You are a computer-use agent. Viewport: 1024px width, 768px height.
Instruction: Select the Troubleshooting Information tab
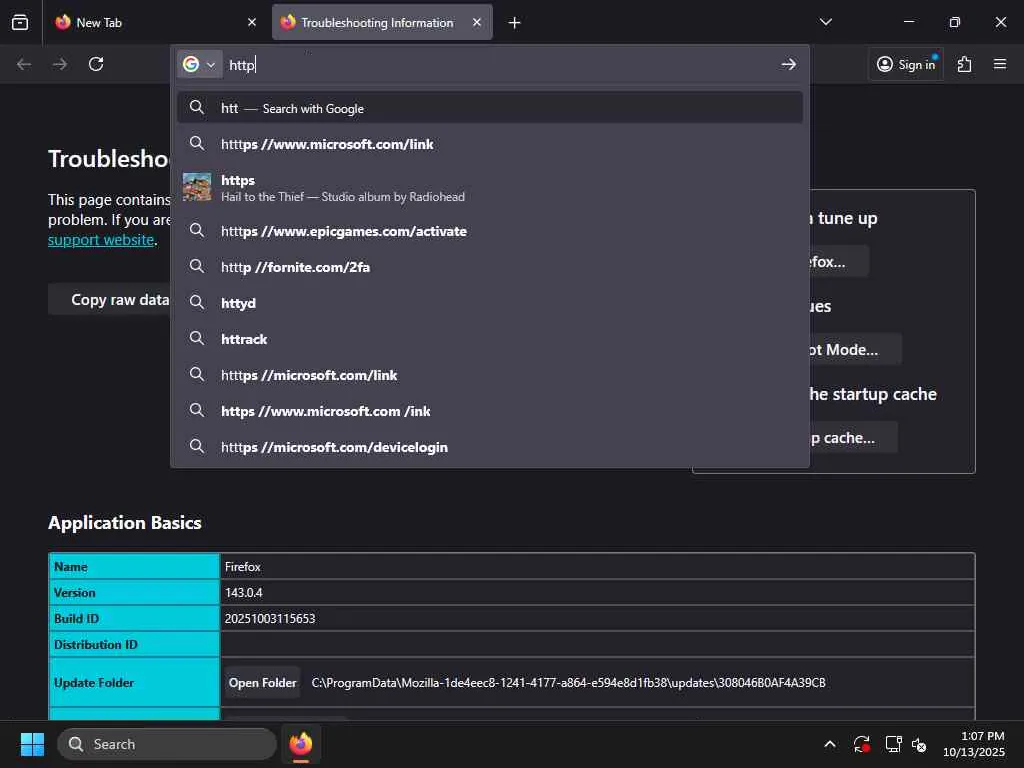click(x=382, y=22)
